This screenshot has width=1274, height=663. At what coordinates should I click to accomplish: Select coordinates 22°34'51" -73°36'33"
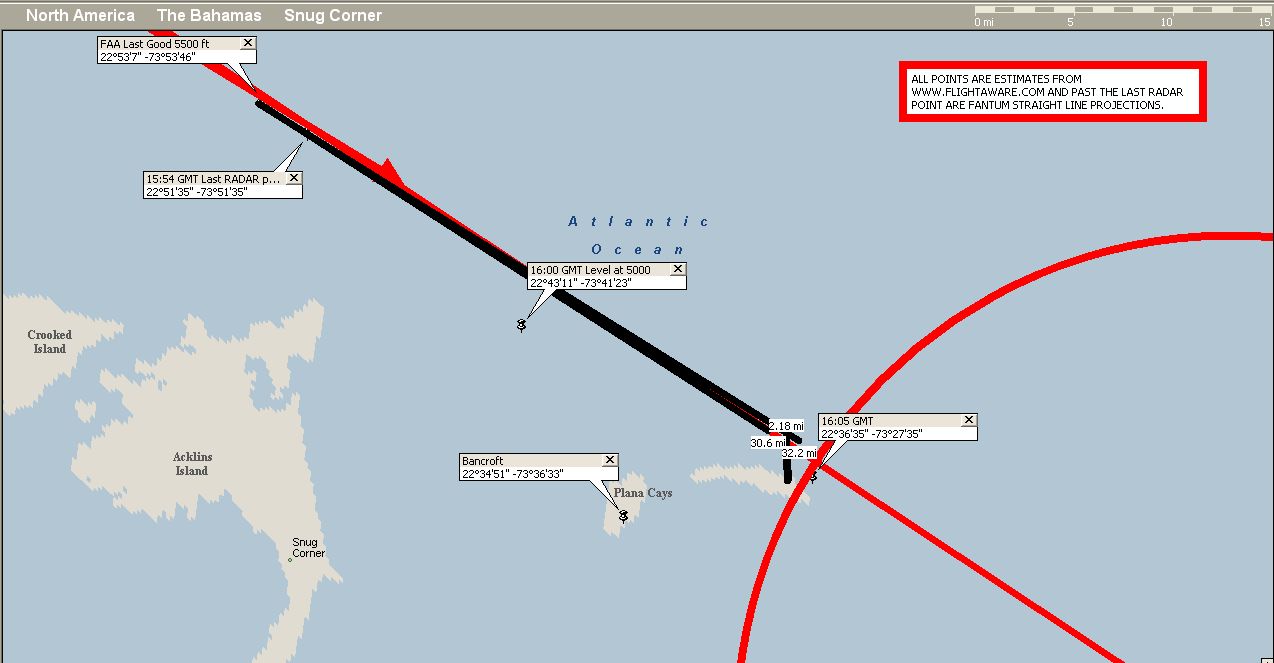(x=513, y=474)
